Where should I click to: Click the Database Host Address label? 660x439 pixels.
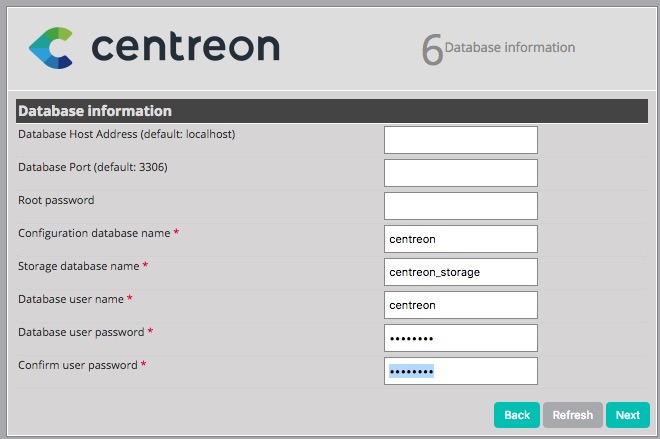(x=127, y=134)
